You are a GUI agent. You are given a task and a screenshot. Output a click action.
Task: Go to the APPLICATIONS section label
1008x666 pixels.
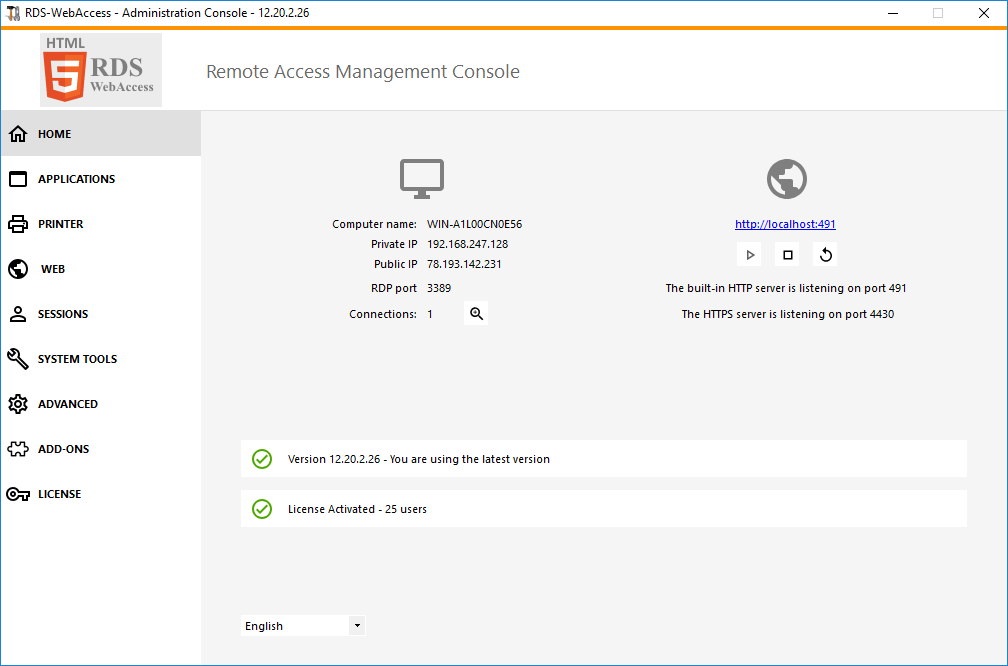76,179
